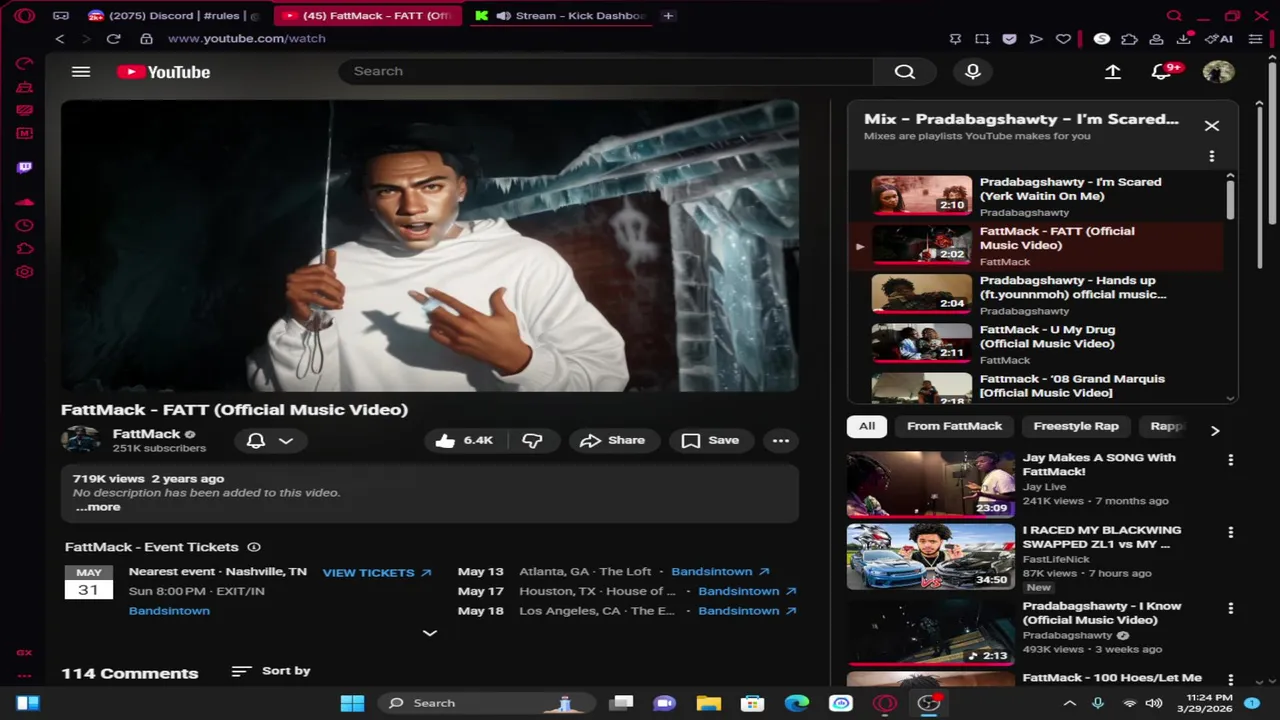Open options for Jay Makes A SONG video
This screenshot has height=720, width=1280.
tap(1230, 460)
